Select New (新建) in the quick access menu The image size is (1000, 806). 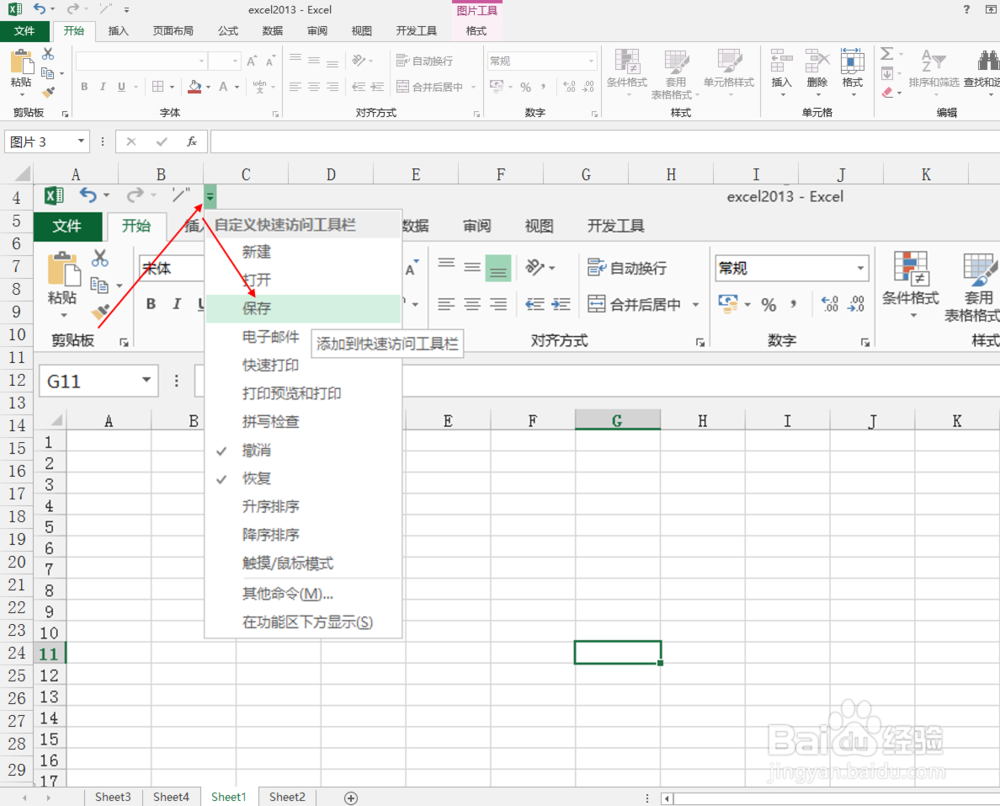(x=304, y=252)
